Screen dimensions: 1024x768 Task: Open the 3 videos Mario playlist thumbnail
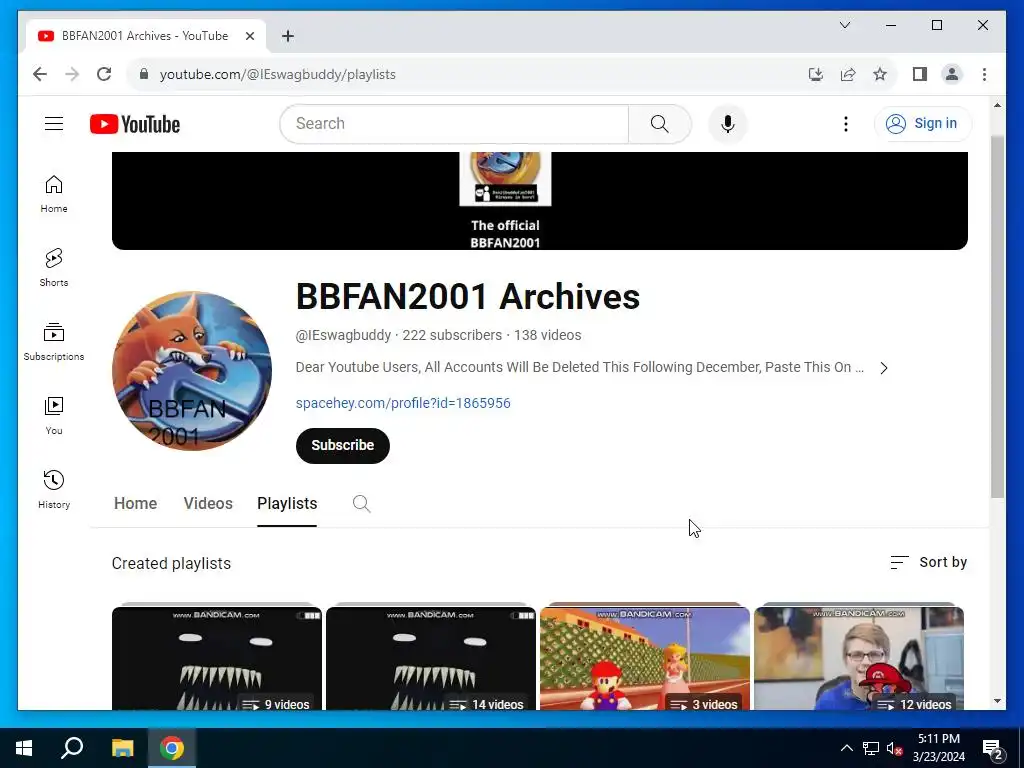(645, 658)
